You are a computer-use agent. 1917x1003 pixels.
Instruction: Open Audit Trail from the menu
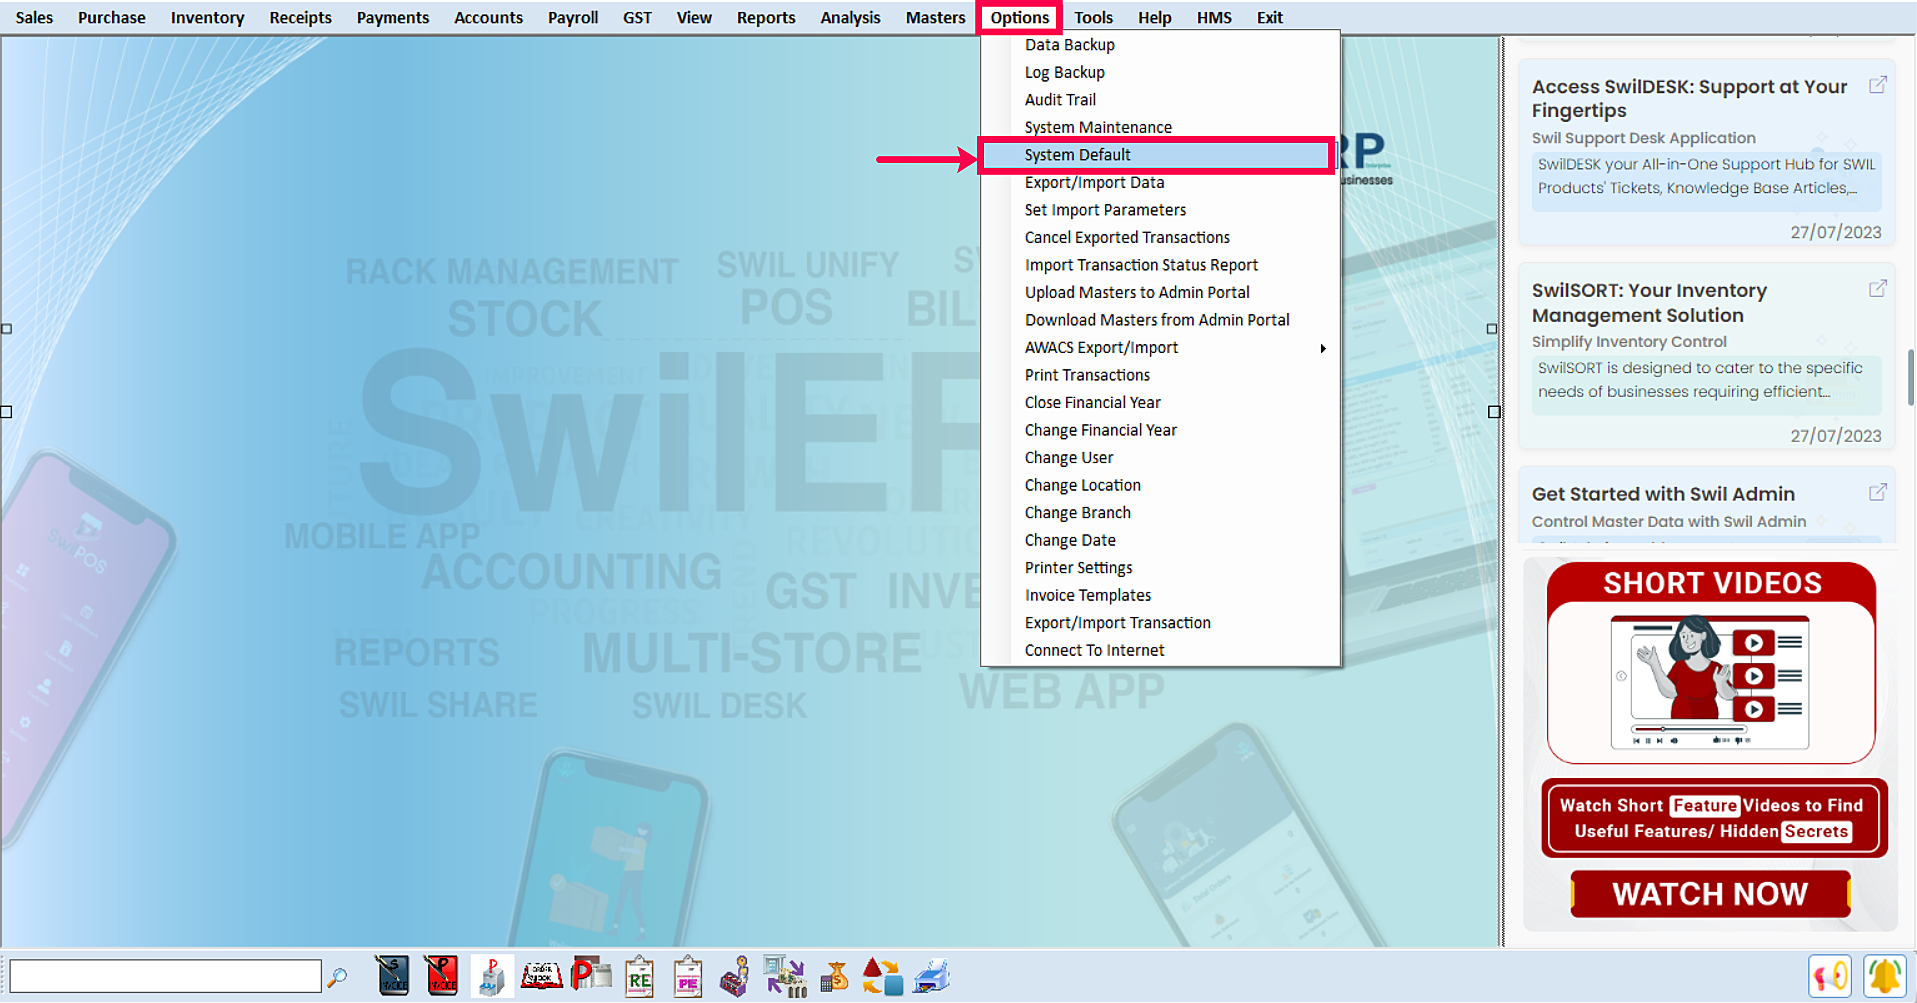[1160, 100]
